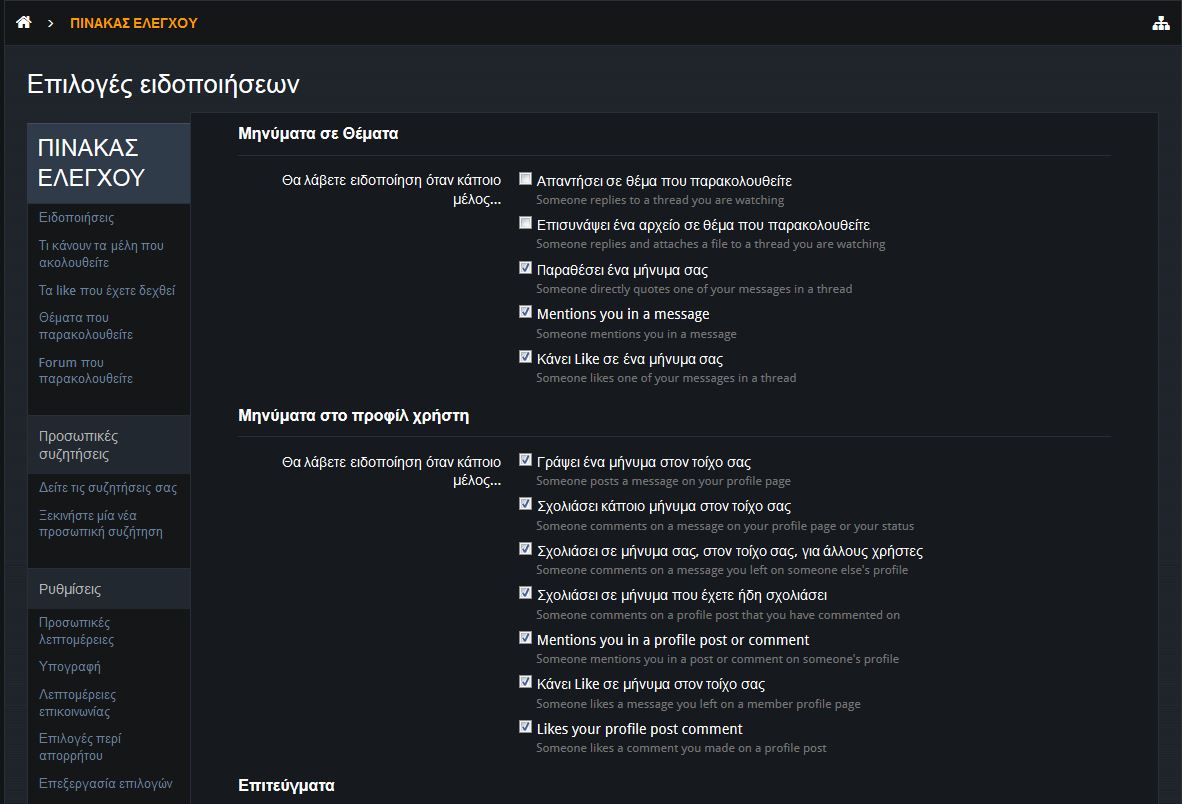
Task: Open Ειδοποιήσεις in sidebar
Action: pos(76,218)
